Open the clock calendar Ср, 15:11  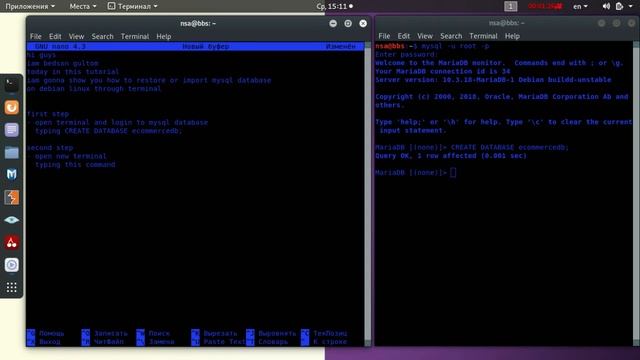click(x=335, y=6)
